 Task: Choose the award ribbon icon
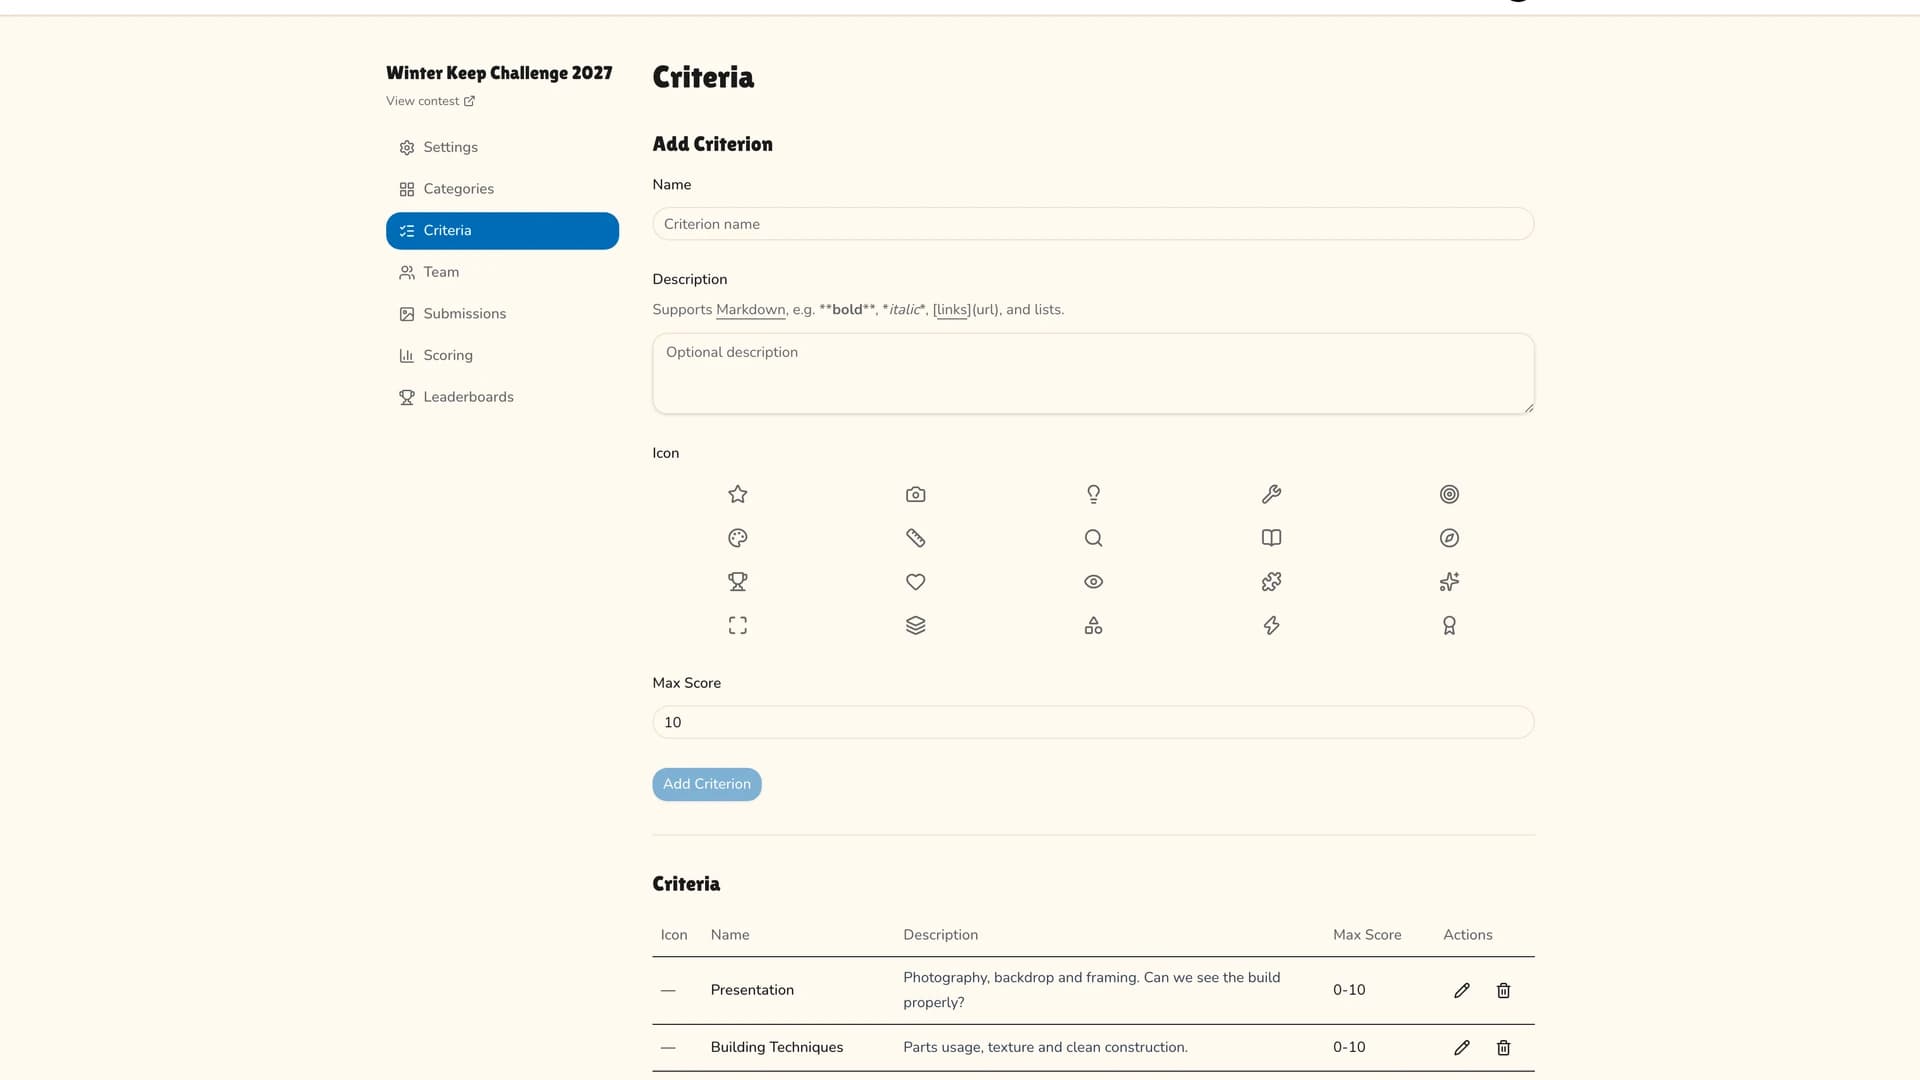click(1449, 626)
